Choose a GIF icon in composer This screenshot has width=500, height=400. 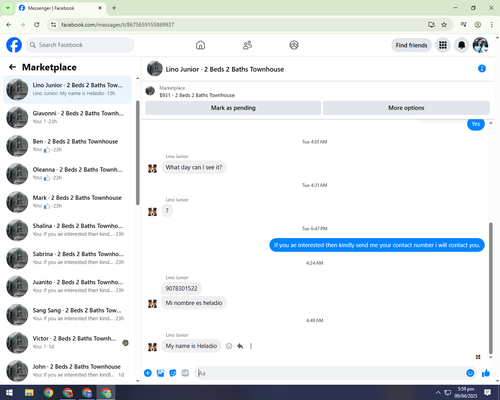coord(185,373)
